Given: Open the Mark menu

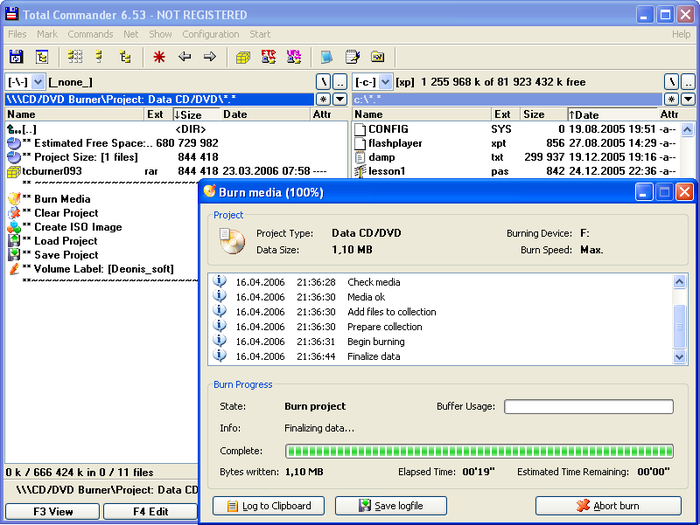Looking at the screenshot, I should (x=47, y=34).
